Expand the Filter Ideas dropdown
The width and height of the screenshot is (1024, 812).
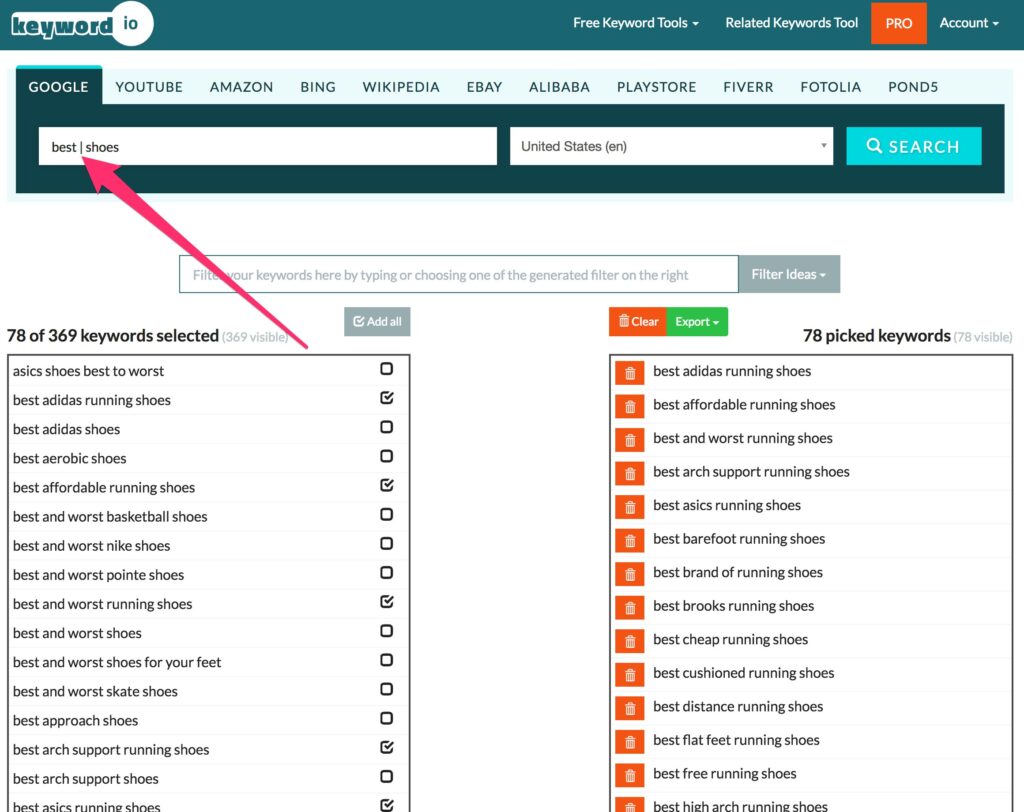pos(788,274)
